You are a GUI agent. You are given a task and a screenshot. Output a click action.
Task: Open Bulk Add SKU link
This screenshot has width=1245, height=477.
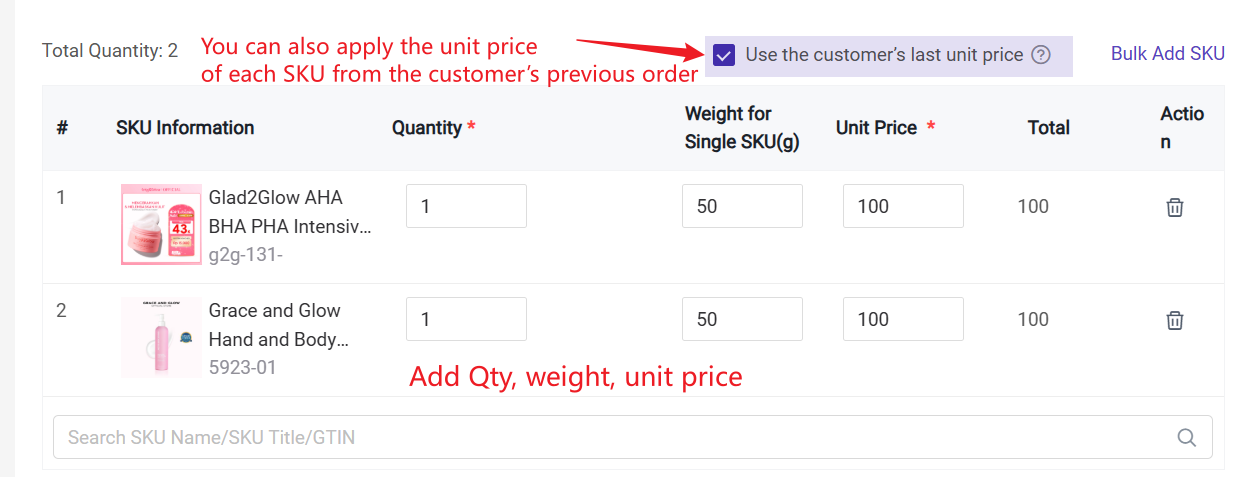coord(1167,54)
